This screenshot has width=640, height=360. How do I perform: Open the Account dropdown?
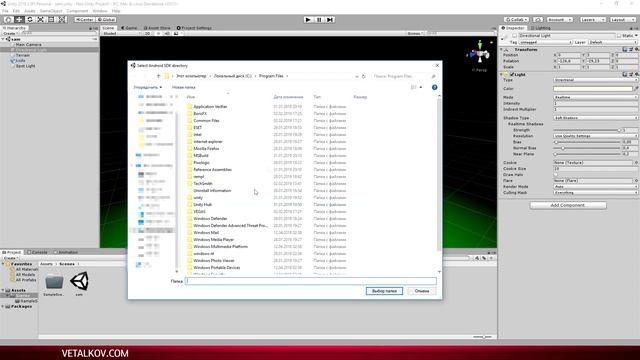(x=560, y=20)
